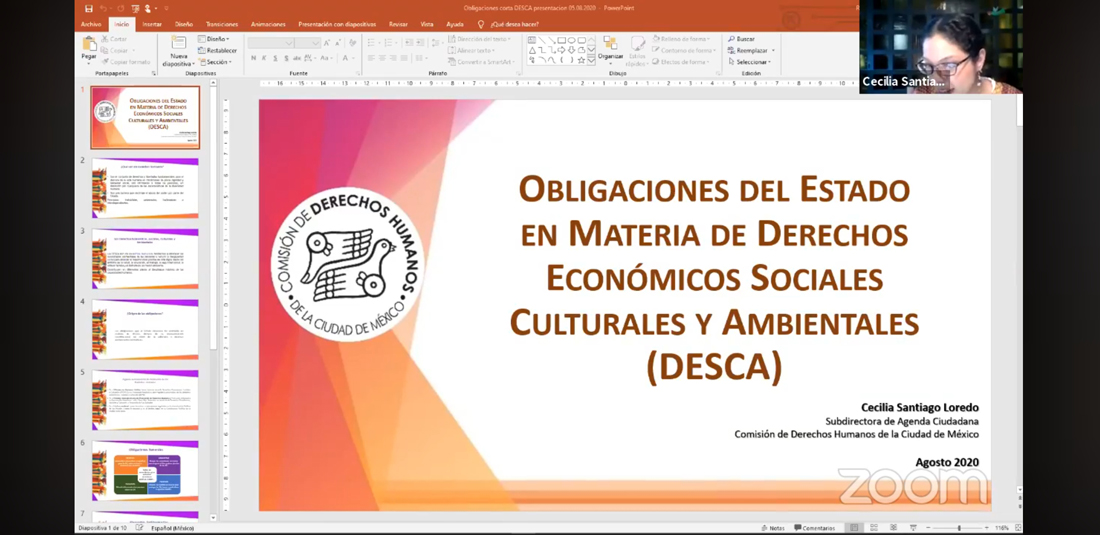Open the Sección dropdown
The height and width of the screenshot is (535, 1100).
(214, 62)
